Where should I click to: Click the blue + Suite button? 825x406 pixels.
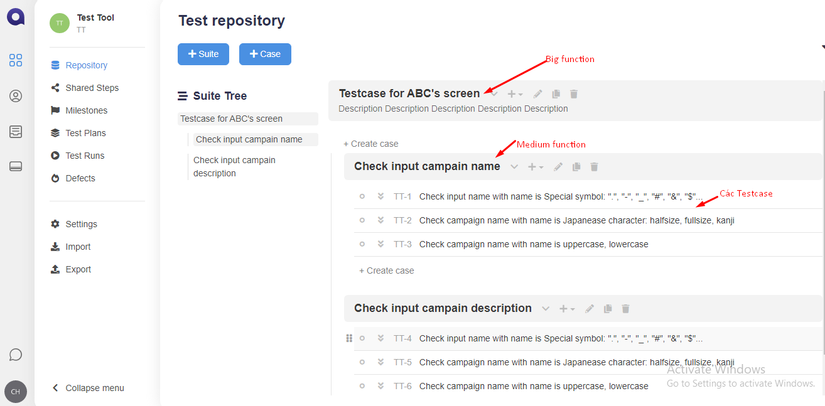[203, 54]
